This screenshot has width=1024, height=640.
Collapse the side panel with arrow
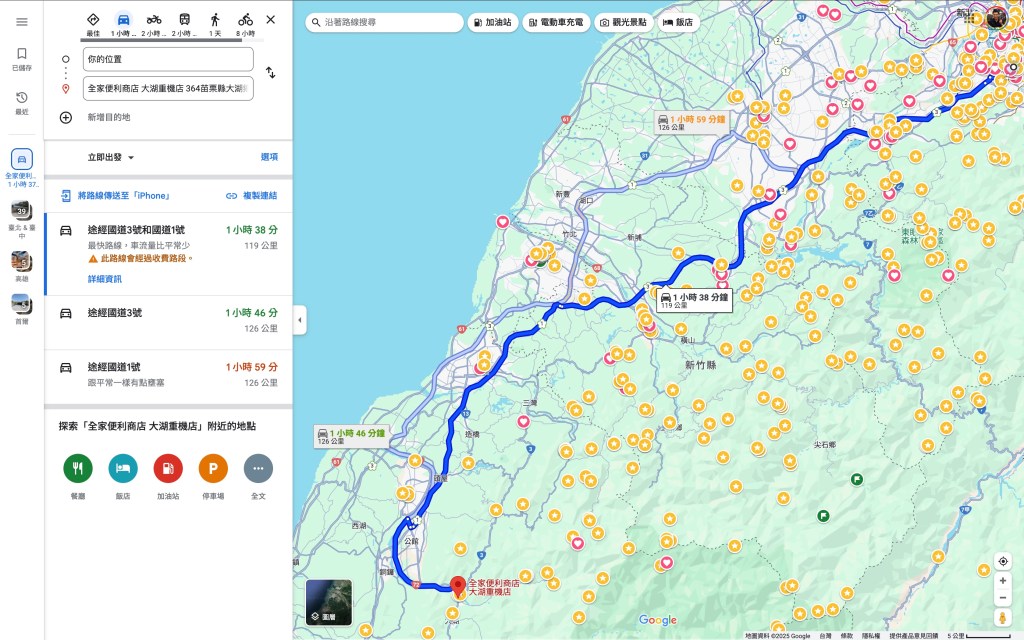[x=300, y=320]
